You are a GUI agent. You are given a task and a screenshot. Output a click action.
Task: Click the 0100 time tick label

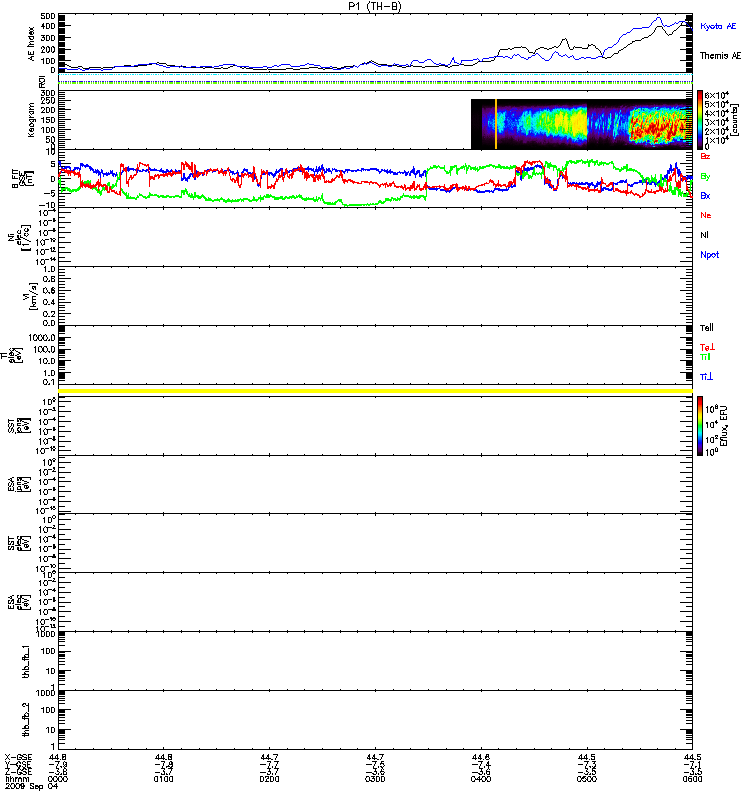(163, 779)
